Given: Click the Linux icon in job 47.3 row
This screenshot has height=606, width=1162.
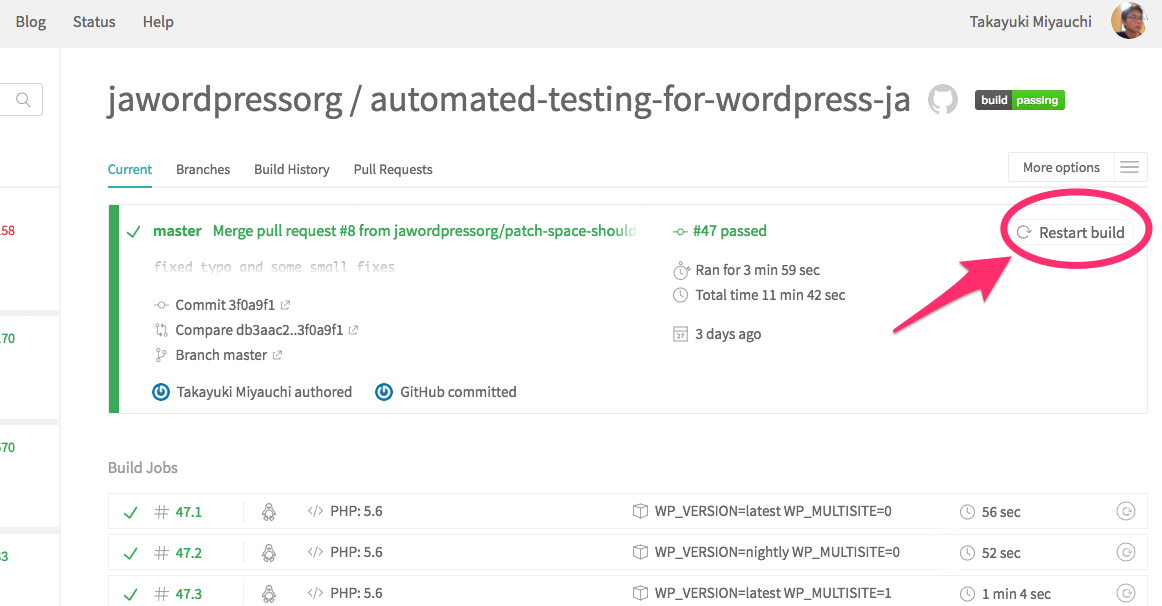Looking at the screenshot, I should (269, 593).
